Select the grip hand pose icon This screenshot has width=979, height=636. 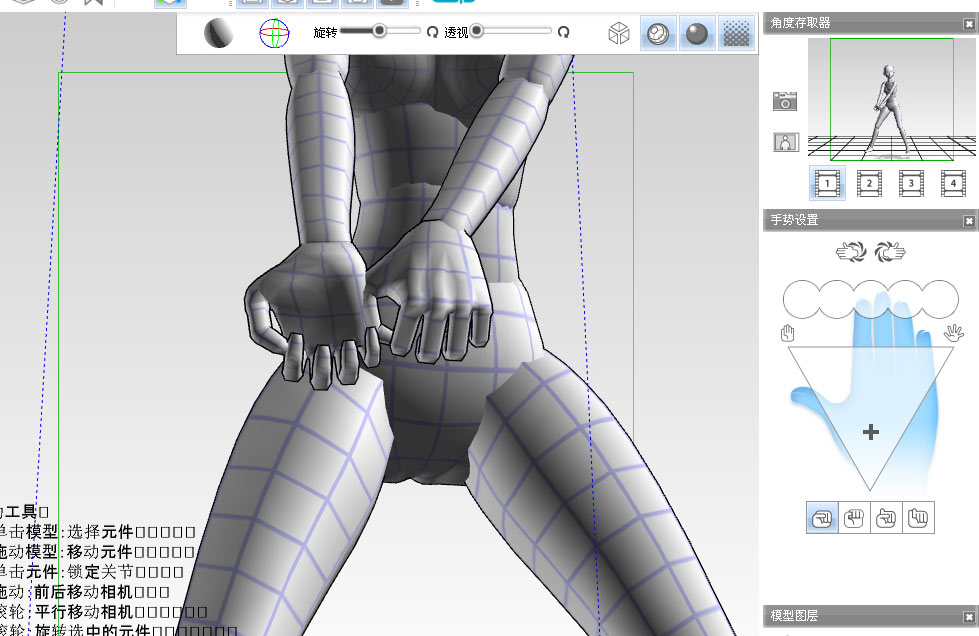[x=822, y=517]
